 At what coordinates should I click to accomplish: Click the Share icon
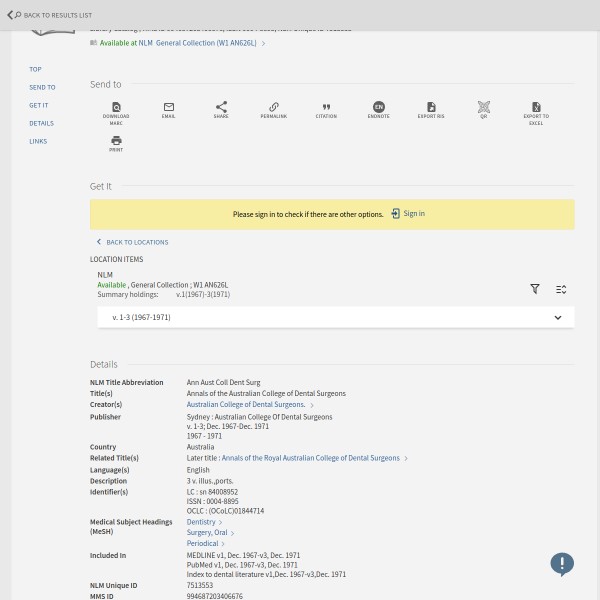(221, 107)
